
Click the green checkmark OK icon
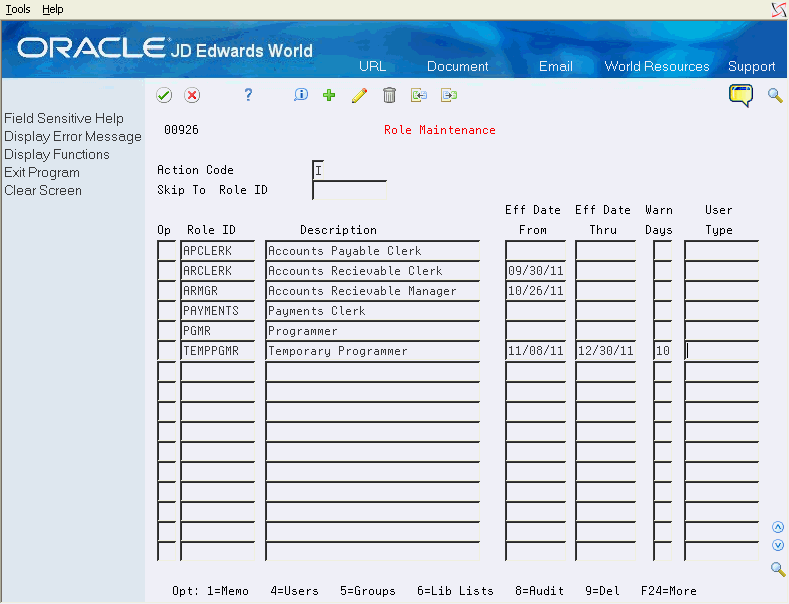coord(164,95)
